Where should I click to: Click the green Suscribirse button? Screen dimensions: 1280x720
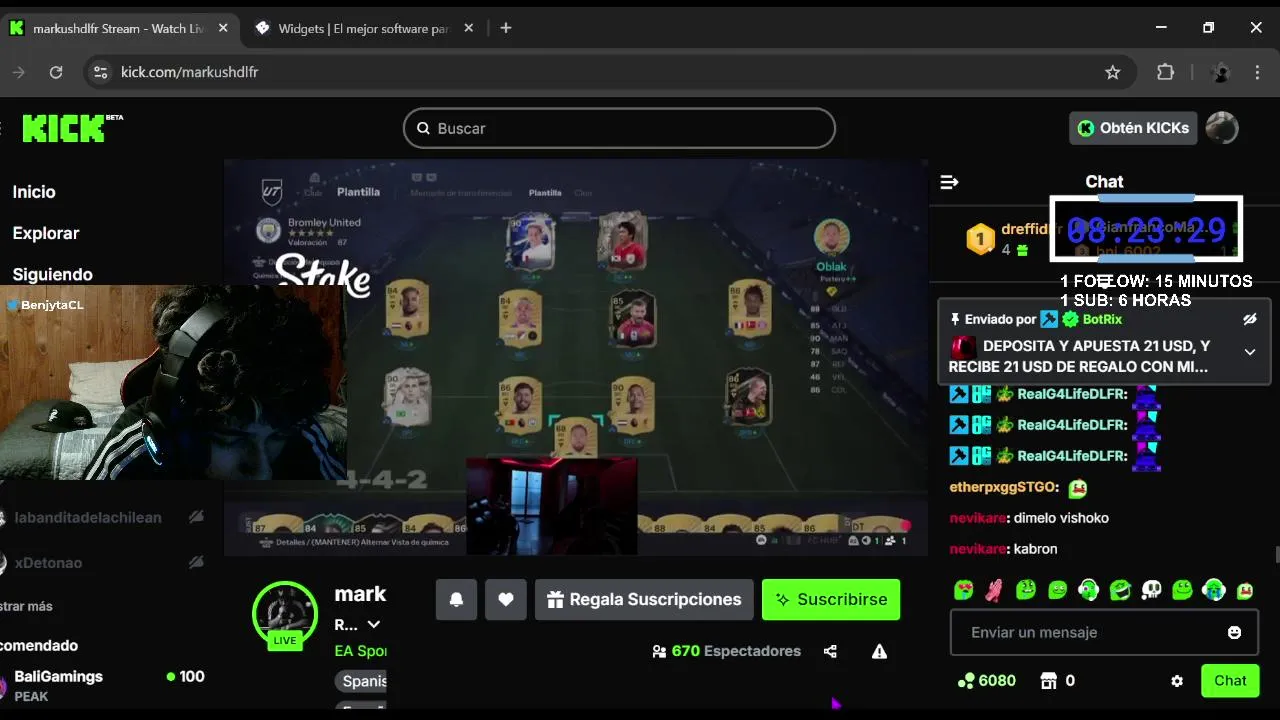831,600
